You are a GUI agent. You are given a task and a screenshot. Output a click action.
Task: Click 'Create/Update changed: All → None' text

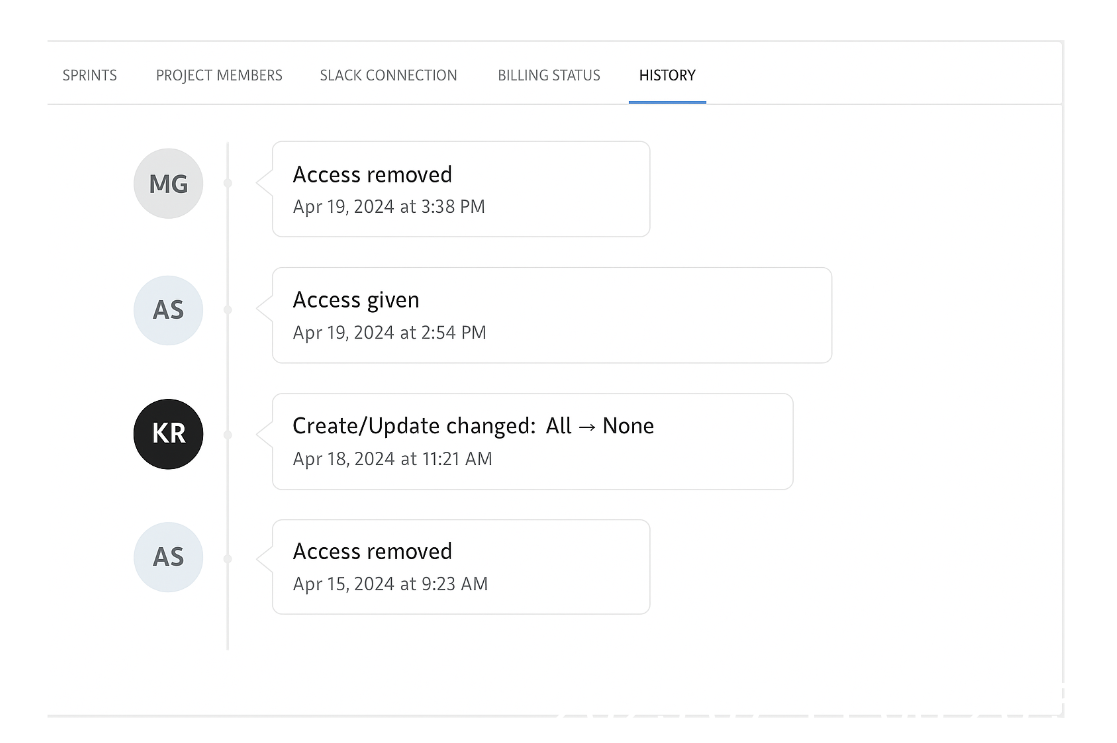[473, 426]
